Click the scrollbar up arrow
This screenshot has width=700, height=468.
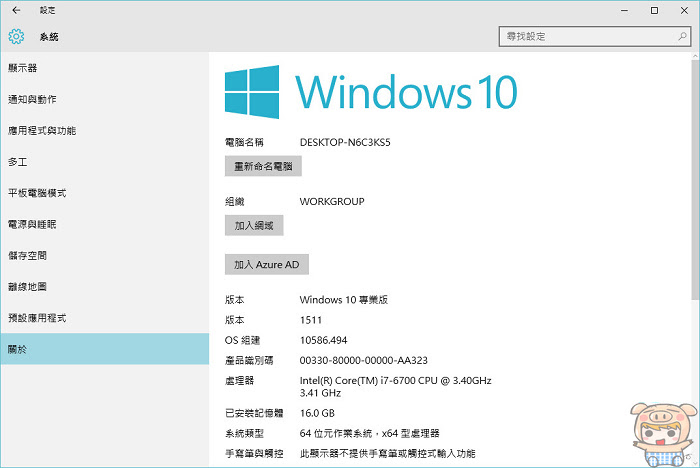(695, 56)
